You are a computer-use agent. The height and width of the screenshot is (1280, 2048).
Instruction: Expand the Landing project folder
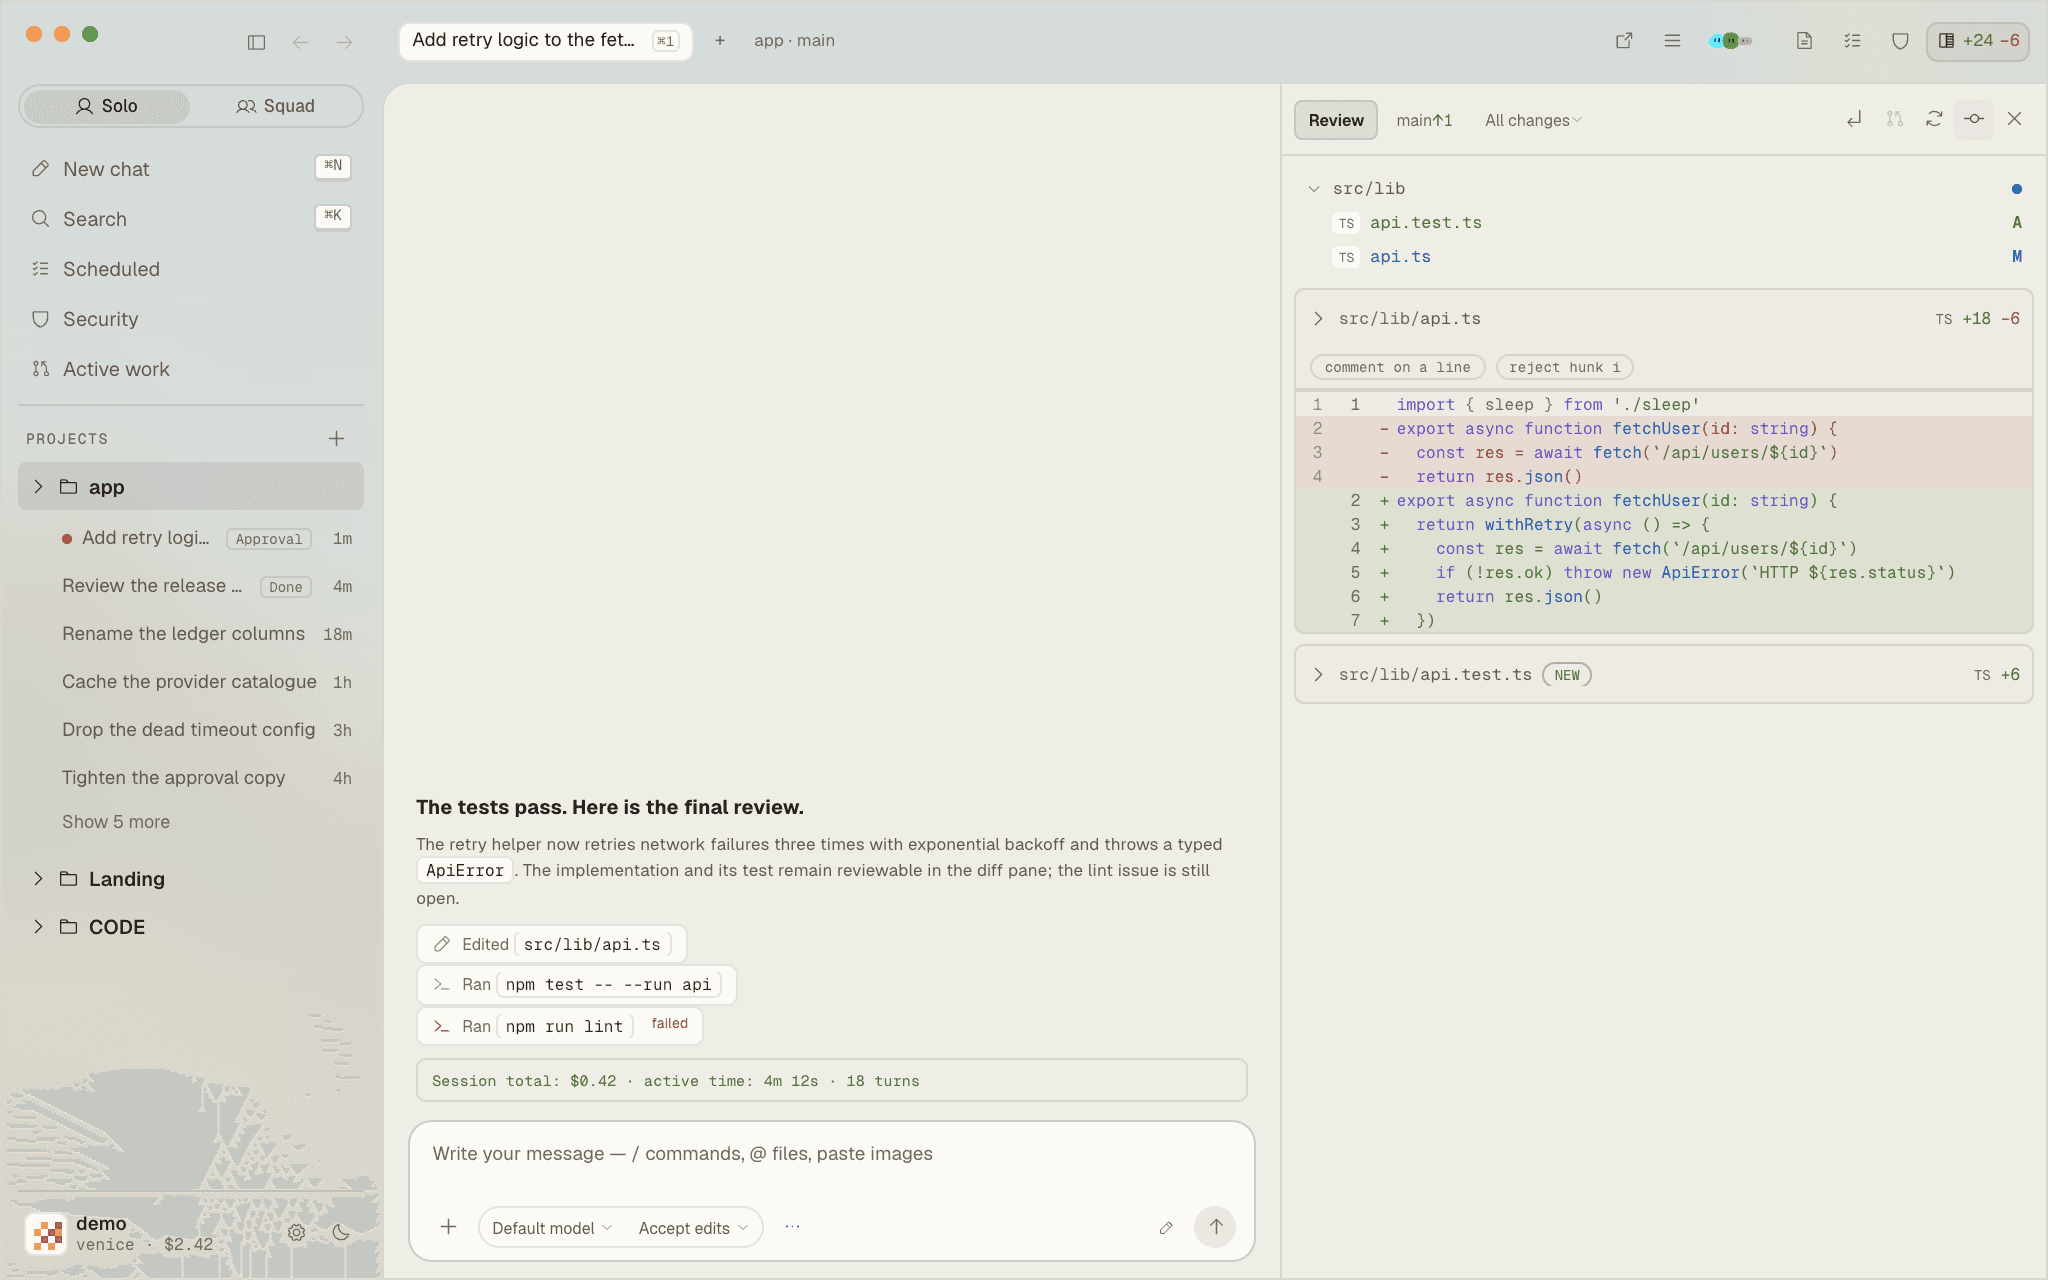39,879
